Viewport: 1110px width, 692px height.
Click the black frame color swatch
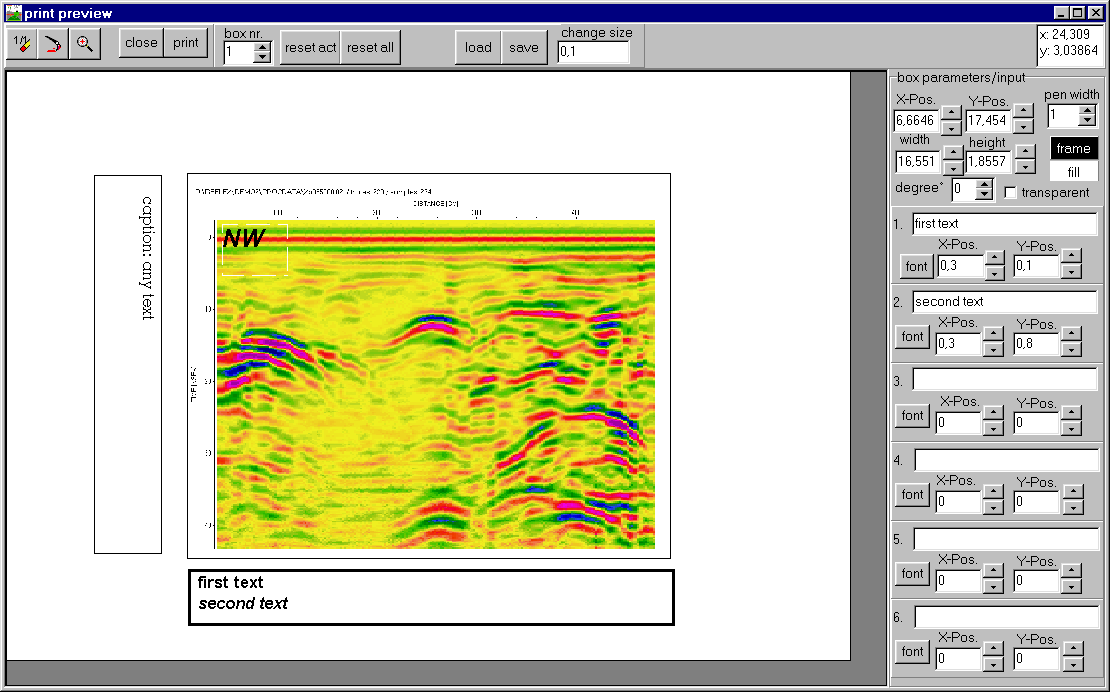pos(1073,148)
